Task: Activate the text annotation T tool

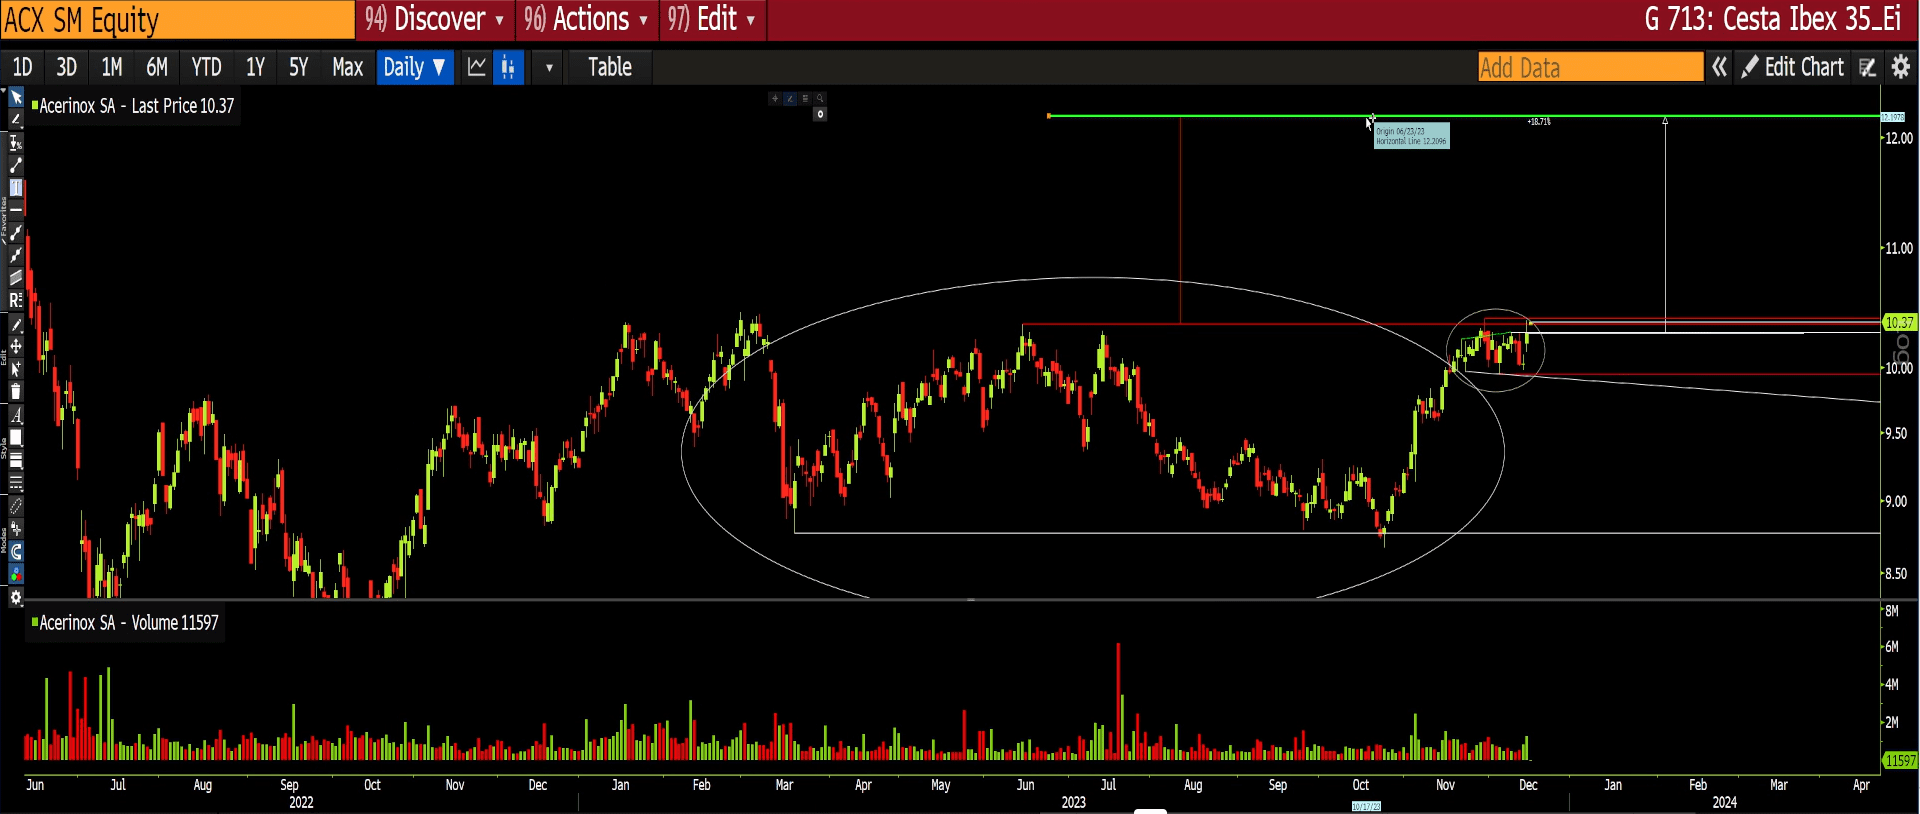Action: 16,187
